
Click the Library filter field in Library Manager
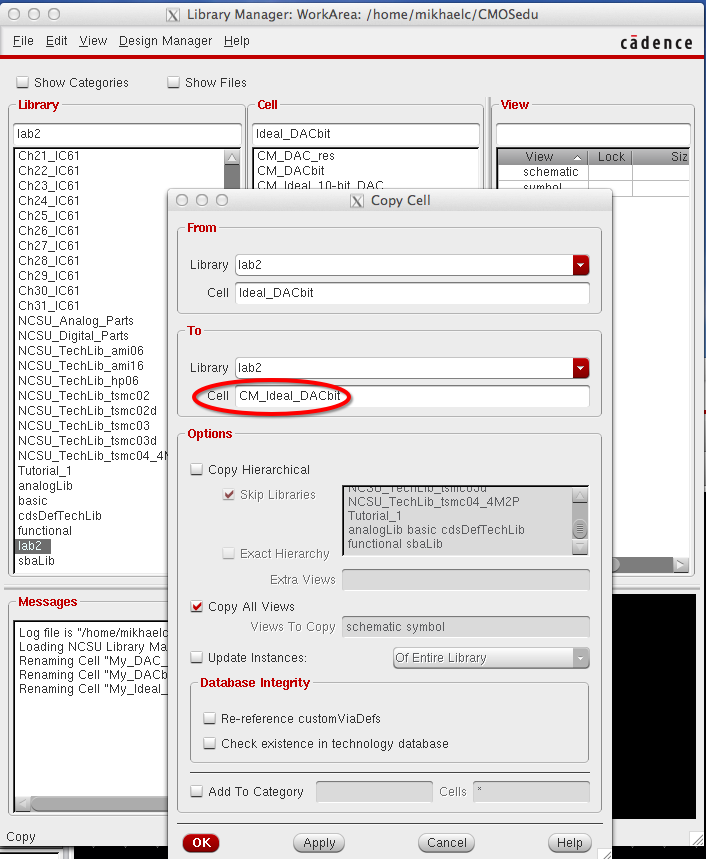(x=127, y=134)
